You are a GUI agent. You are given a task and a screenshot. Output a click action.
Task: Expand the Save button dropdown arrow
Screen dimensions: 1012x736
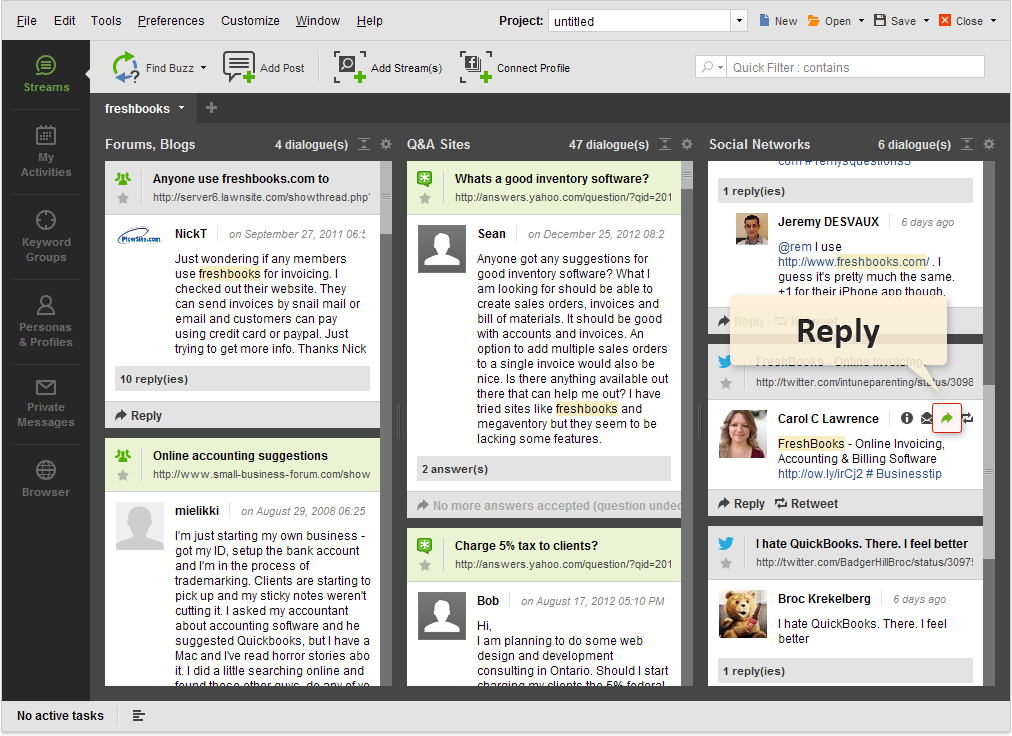pyautogui.click(x=926, y=21)
